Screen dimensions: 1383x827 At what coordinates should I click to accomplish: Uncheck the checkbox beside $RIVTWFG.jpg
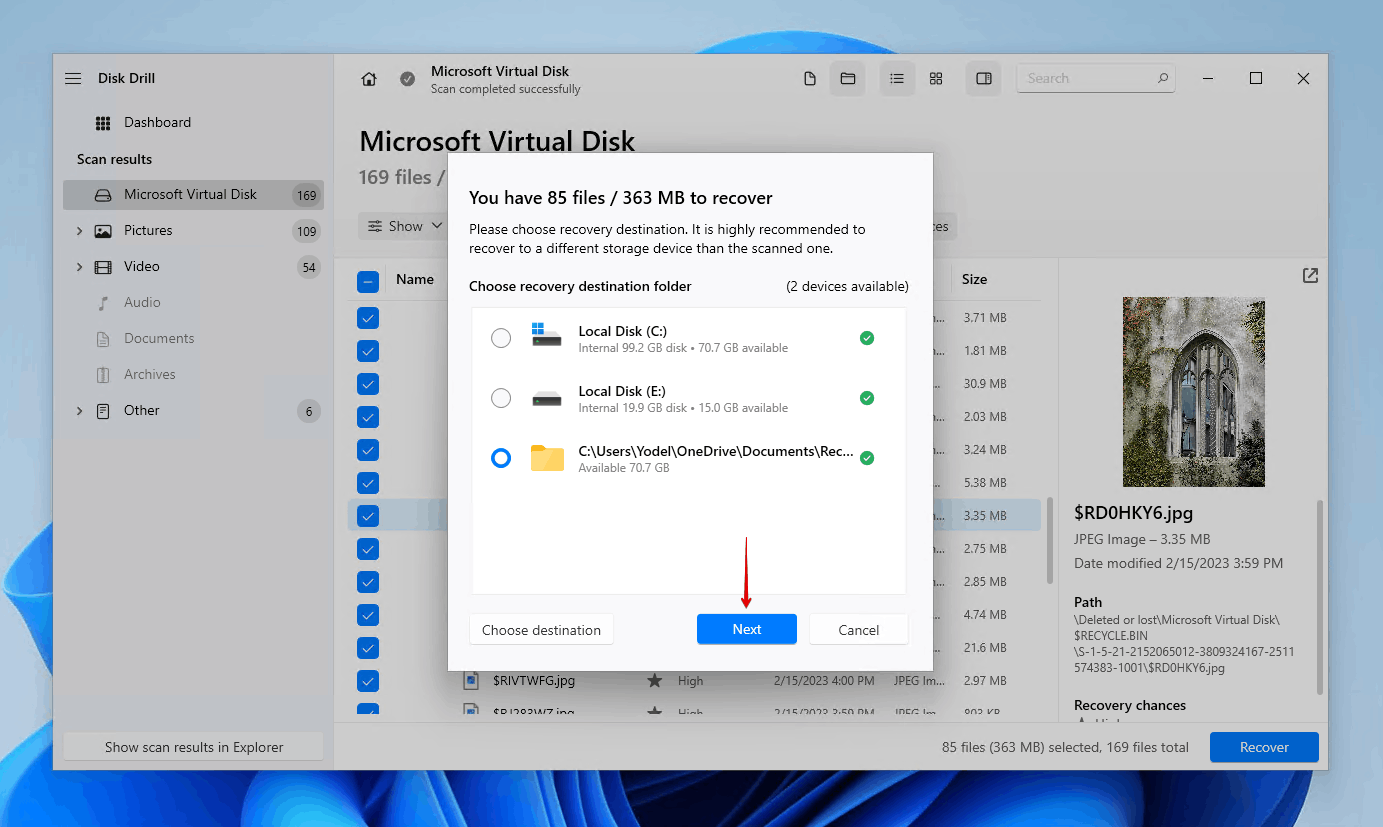[368, 681]
